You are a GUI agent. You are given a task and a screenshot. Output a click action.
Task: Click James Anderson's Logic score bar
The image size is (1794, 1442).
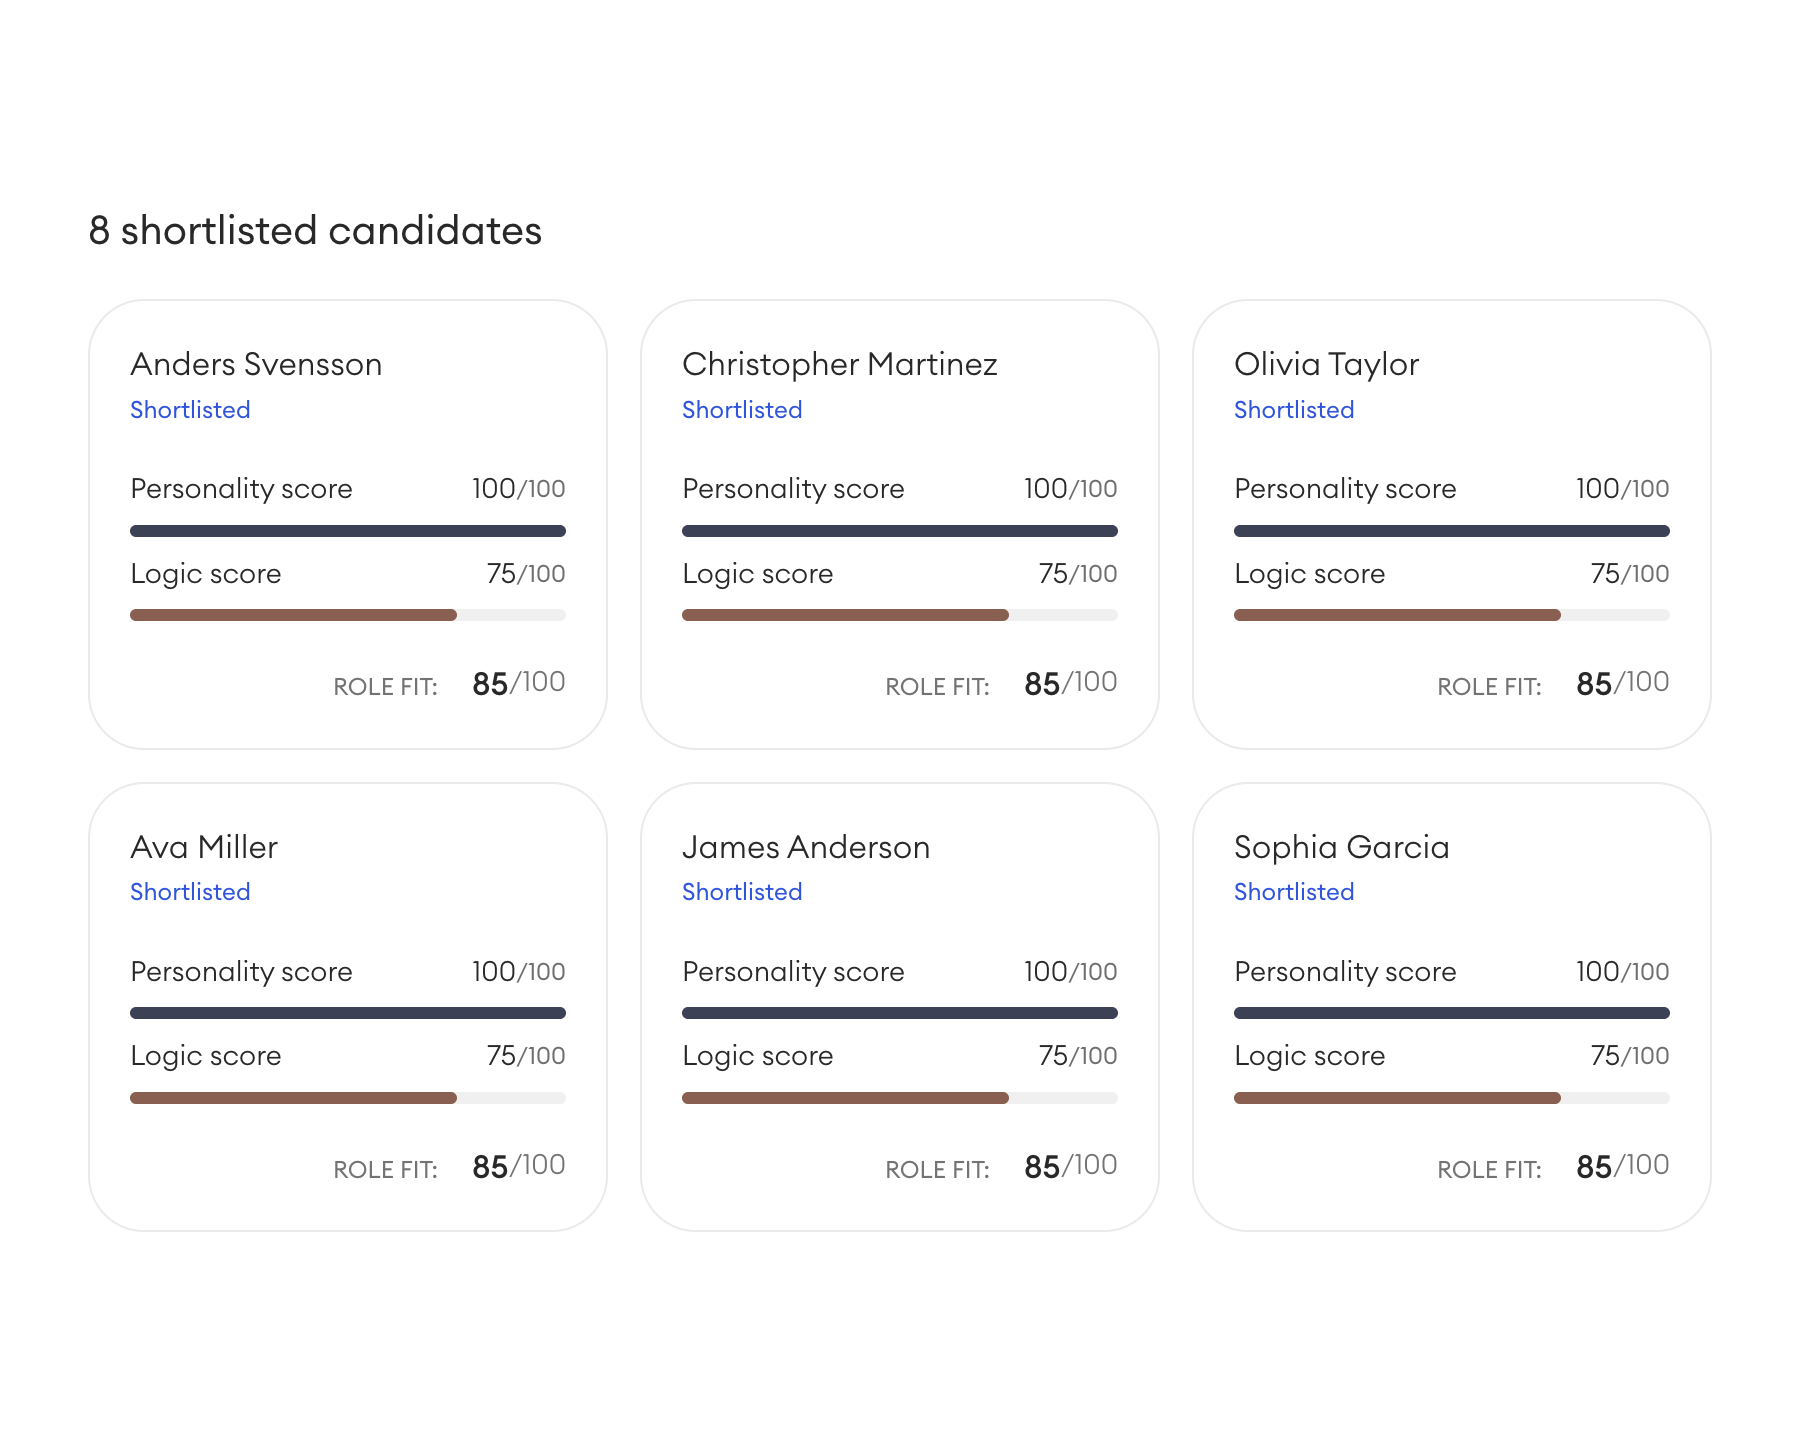(x=900, y=1098)
